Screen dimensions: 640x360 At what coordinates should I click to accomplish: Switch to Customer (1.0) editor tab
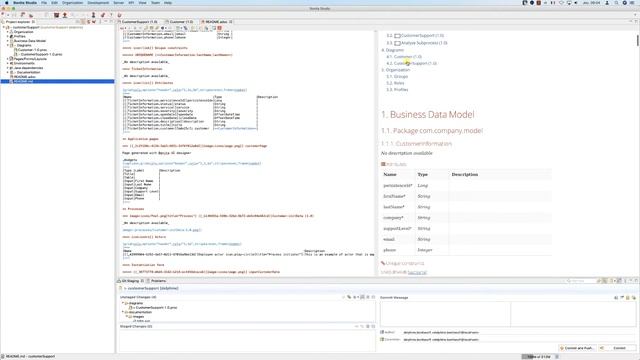(x=181, y=22)
